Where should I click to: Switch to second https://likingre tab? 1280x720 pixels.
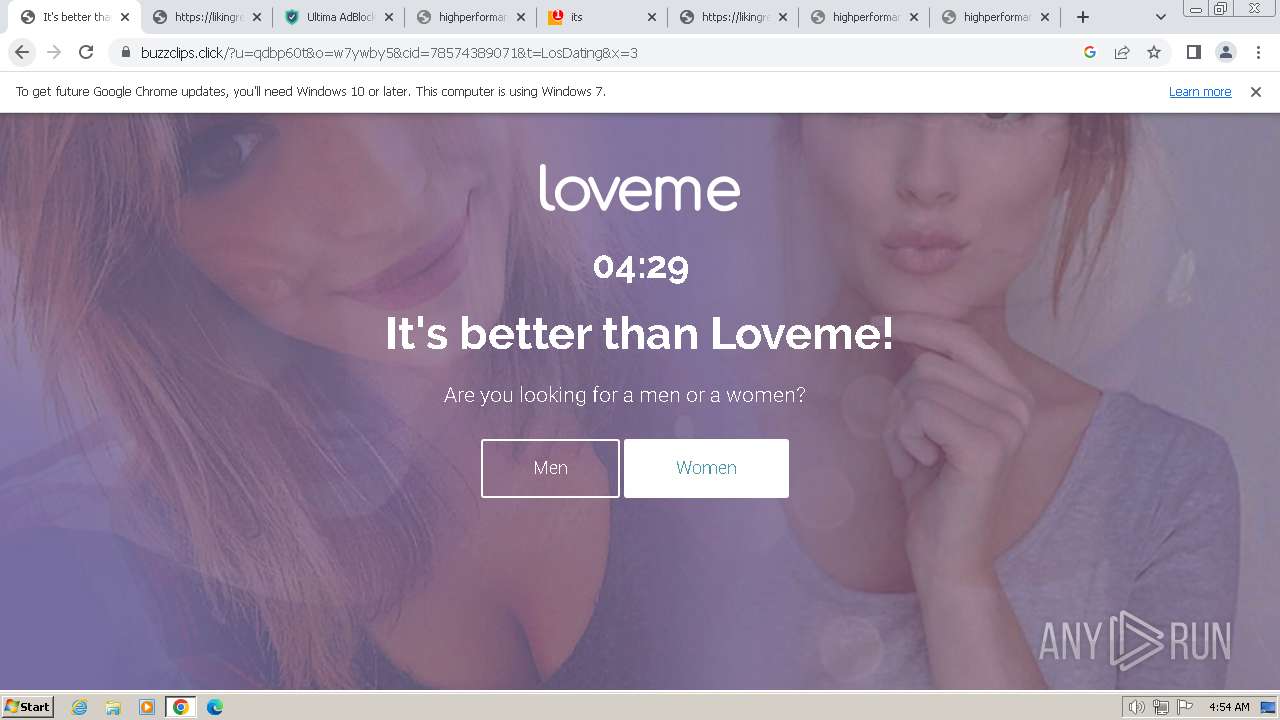point(734,17)
